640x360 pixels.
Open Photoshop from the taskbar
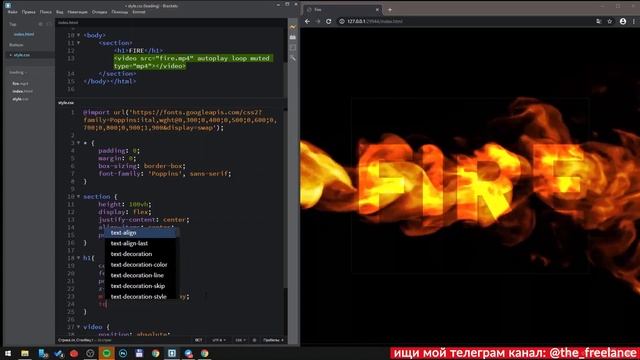[123, 353]
